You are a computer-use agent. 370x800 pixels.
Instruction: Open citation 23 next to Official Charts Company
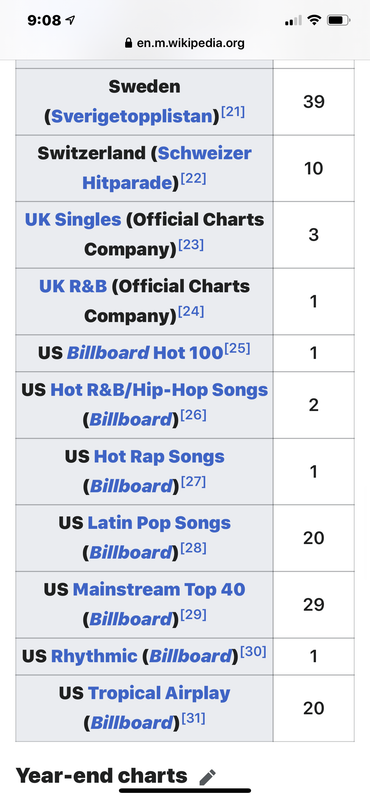pos(191,245)
